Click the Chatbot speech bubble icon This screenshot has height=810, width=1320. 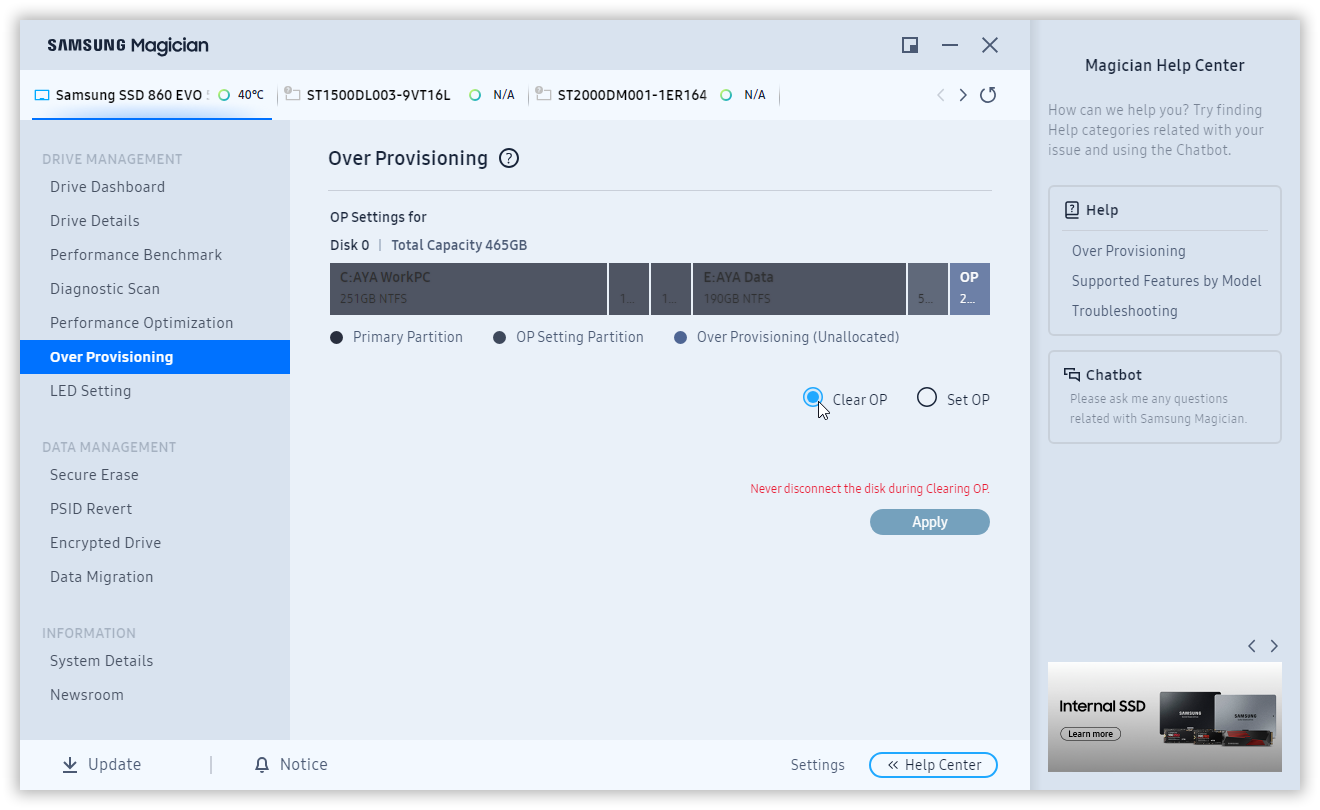(x=1072, y=375)
